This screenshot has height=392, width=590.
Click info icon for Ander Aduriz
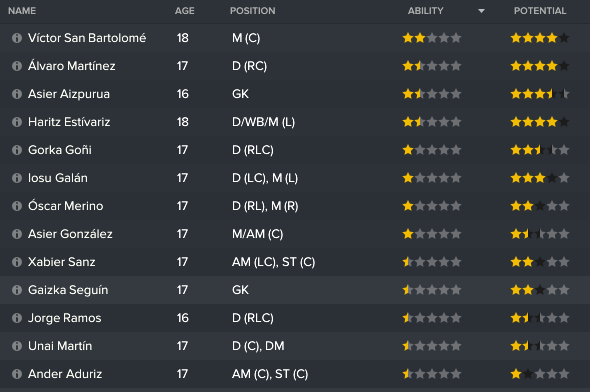17,374
